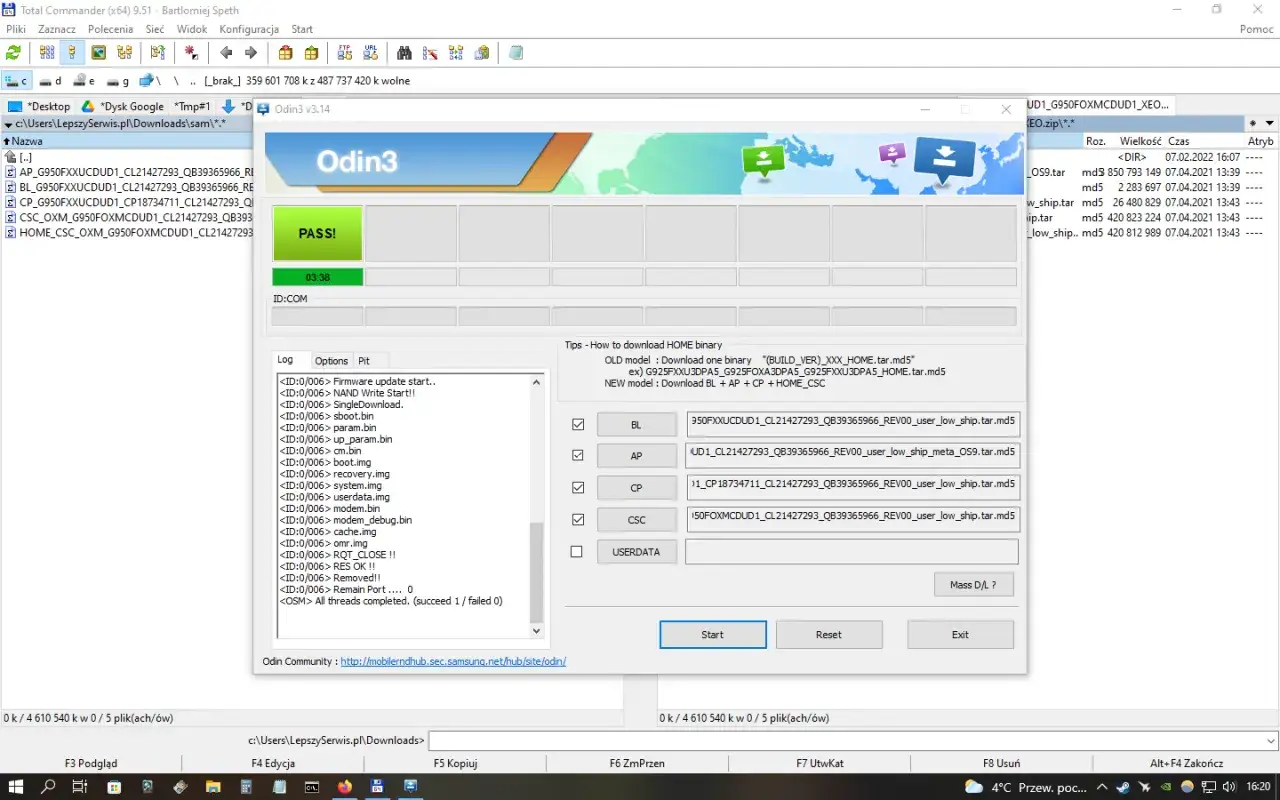Viewport: 1280px width, 800px height.
Task: Click the AP file select button
Action: (x=636, y=456)
